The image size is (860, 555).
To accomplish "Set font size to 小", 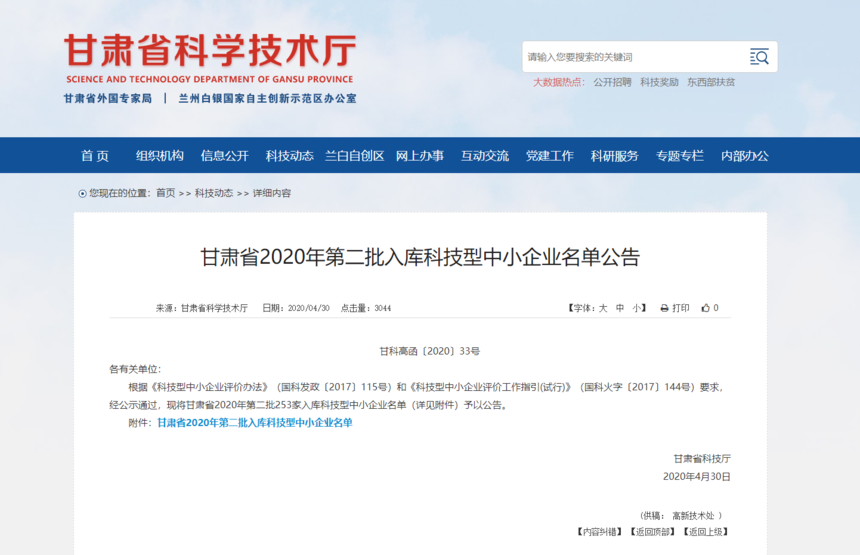I will click(x=636, y=308).
